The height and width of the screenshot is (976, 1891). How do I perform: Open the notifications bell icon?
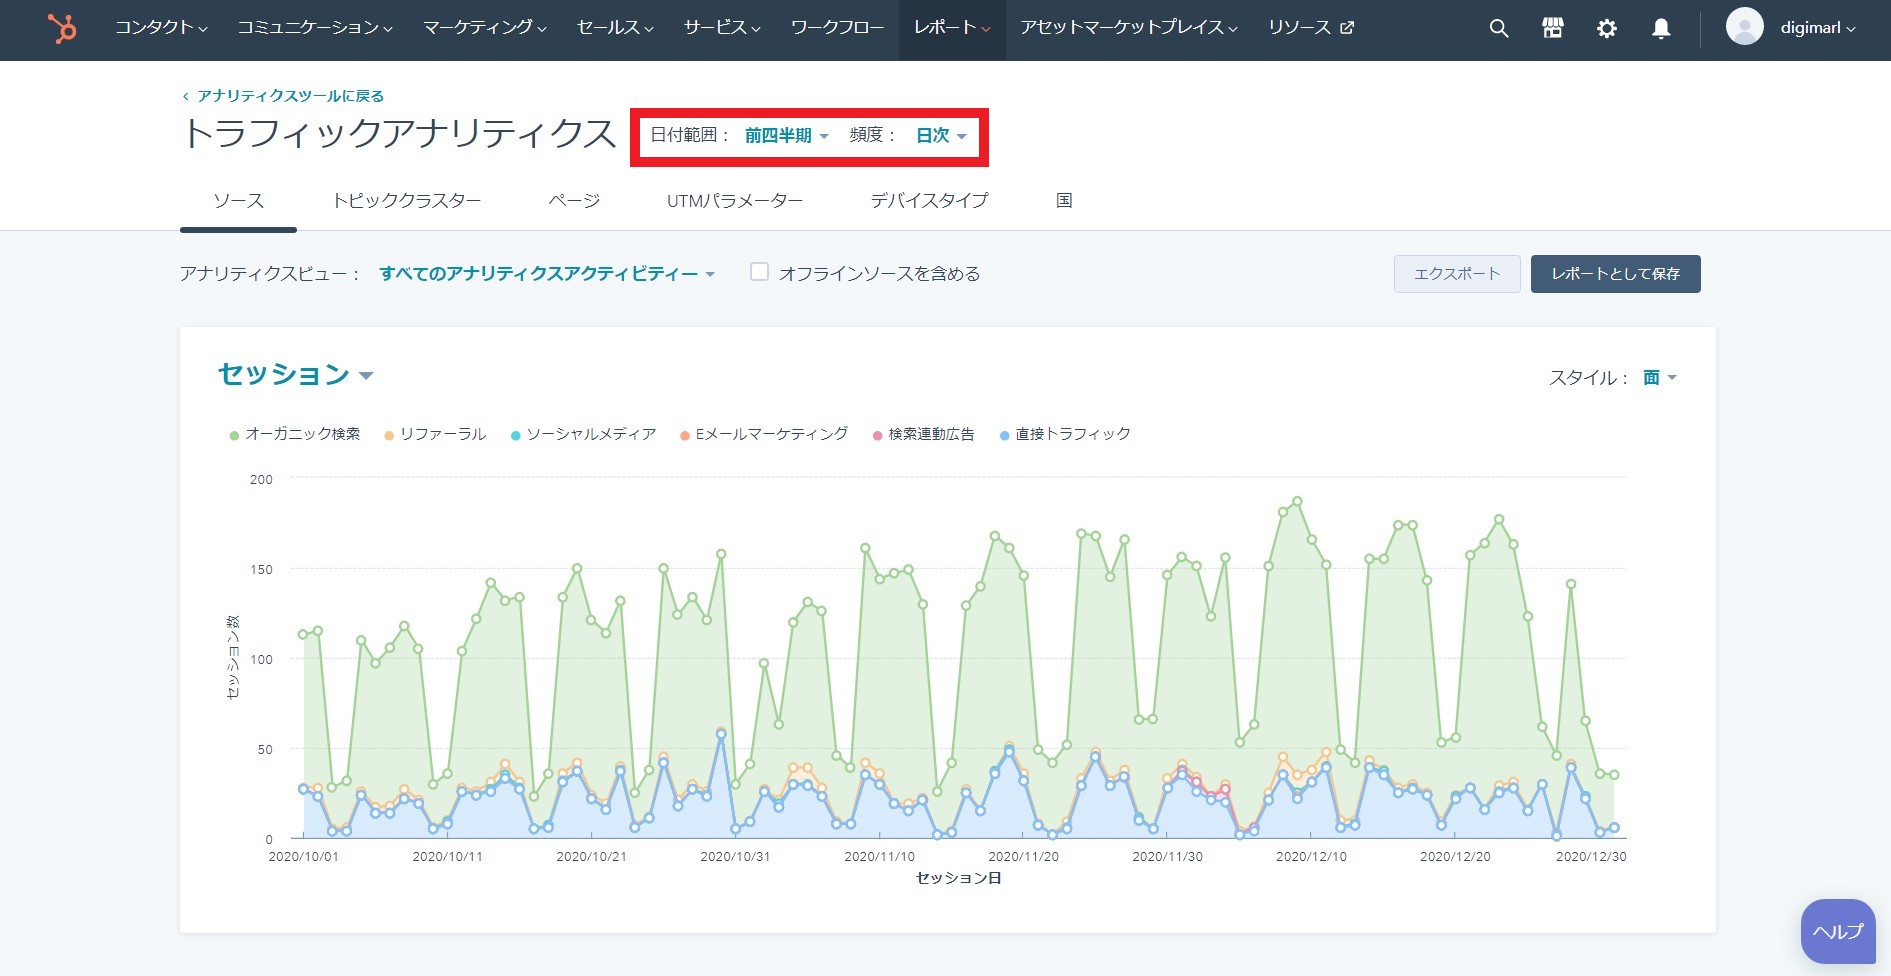[x=1661, y=29]
